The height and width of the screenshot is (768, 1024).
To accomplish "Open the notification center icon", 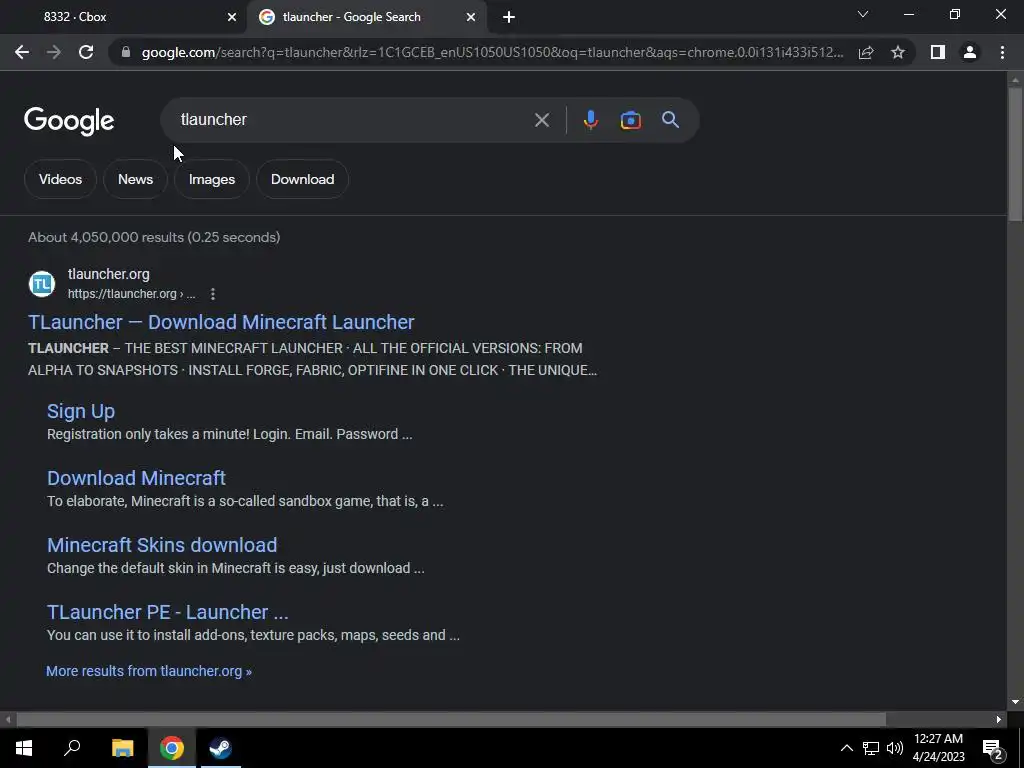I will (x=993, y=748).
